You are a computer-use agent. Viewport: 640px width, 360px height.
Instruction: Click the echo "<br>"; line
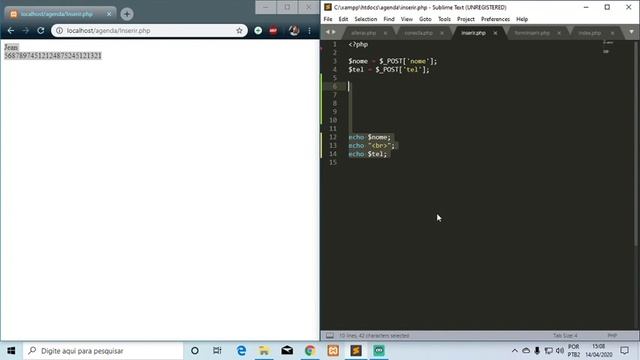(x=372, y=146)
